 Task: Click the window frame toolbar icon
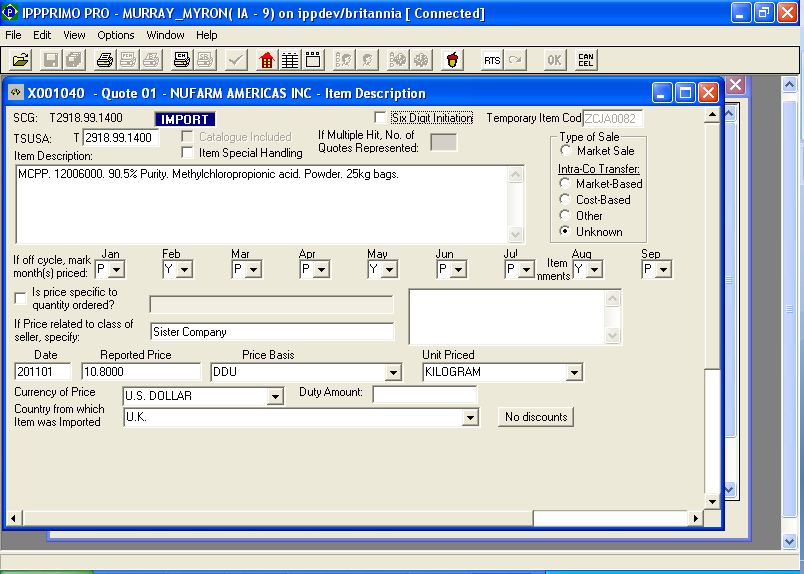tap(313, 60)
